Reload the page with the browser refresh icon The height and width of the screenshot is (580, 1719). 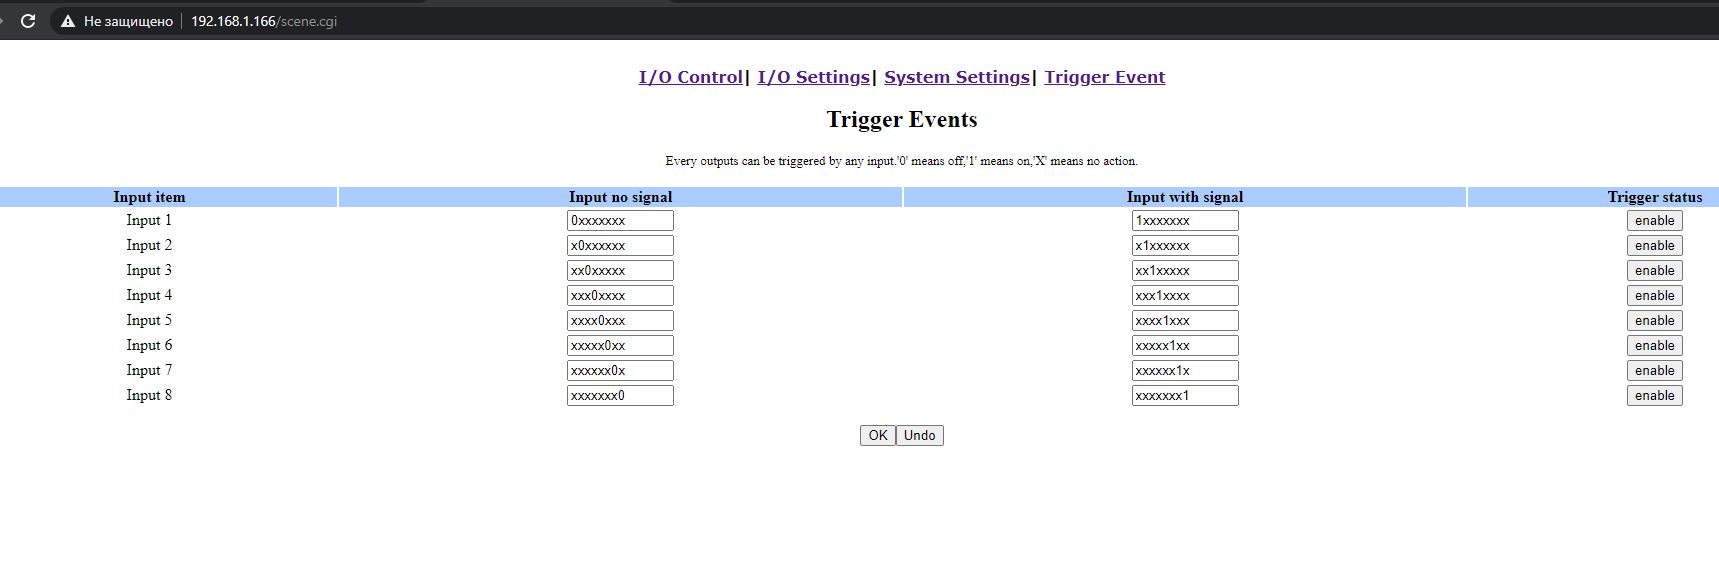point(28,21)
